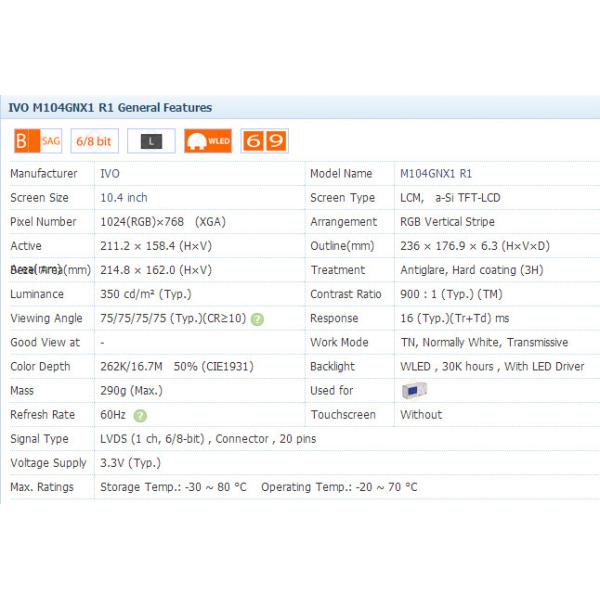Click the Signal Type LVDS connector text
Image resolution: width=600 pixels, height=600 pixels.
pos(208,439)
